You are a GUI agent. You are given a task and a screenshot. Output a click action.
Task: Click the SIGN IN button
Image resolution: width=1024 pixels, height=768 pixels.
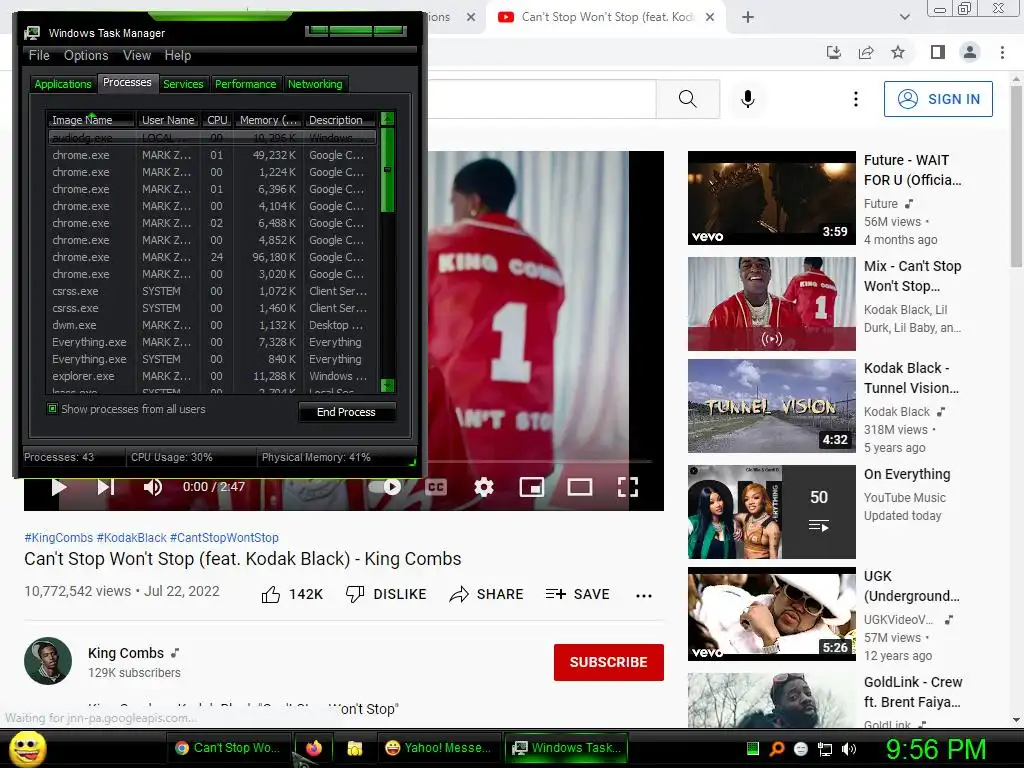pyautogui.click(x=938, y=99)
